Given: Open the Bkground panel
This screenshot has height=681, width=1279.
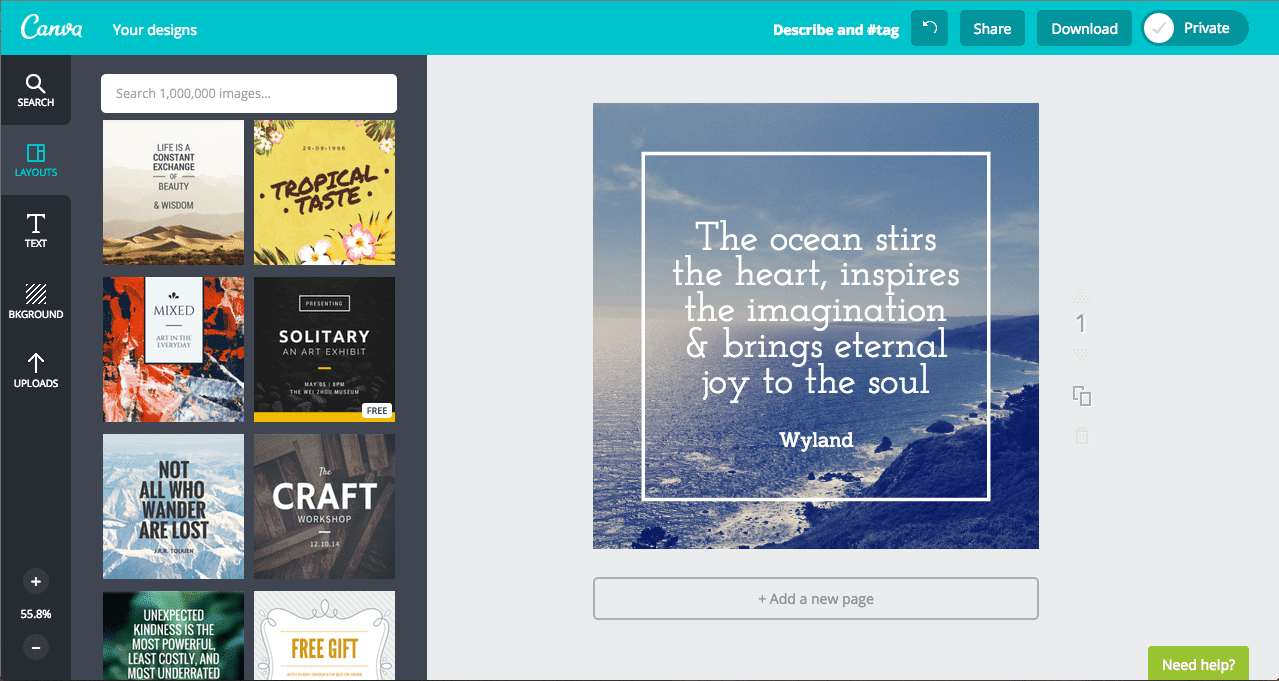Looking at the screenshot, I should [35, 300].
